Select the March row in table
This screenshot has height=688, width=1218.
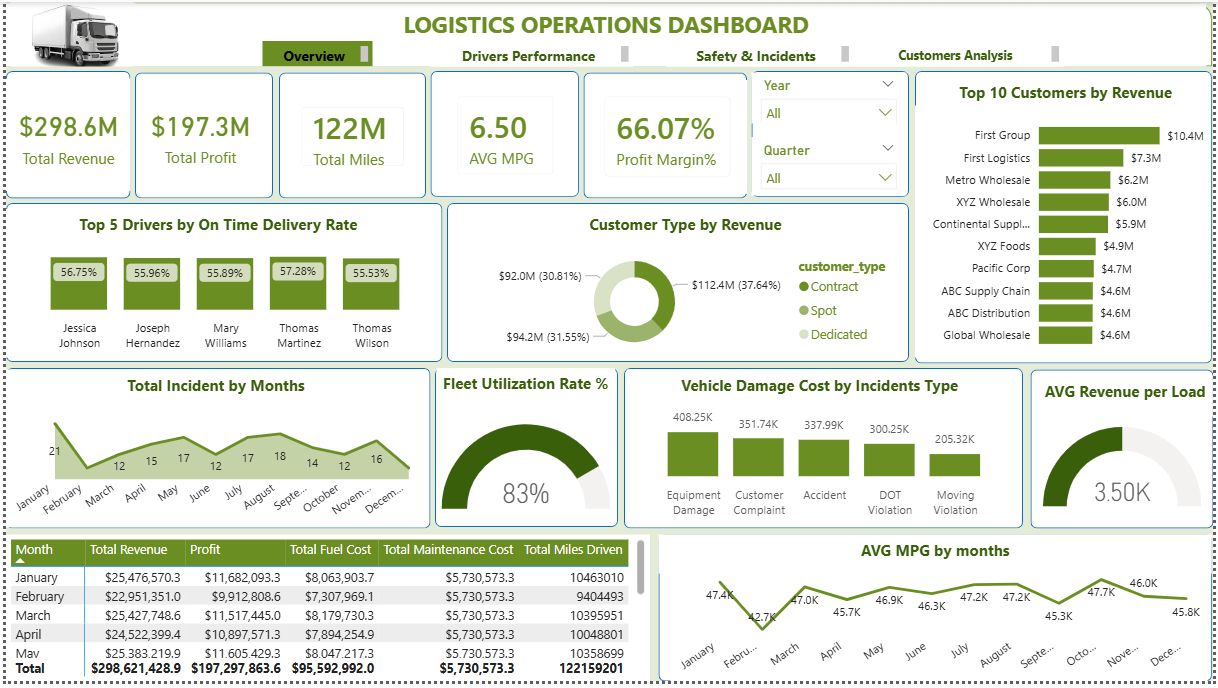[x=319, y=615]
